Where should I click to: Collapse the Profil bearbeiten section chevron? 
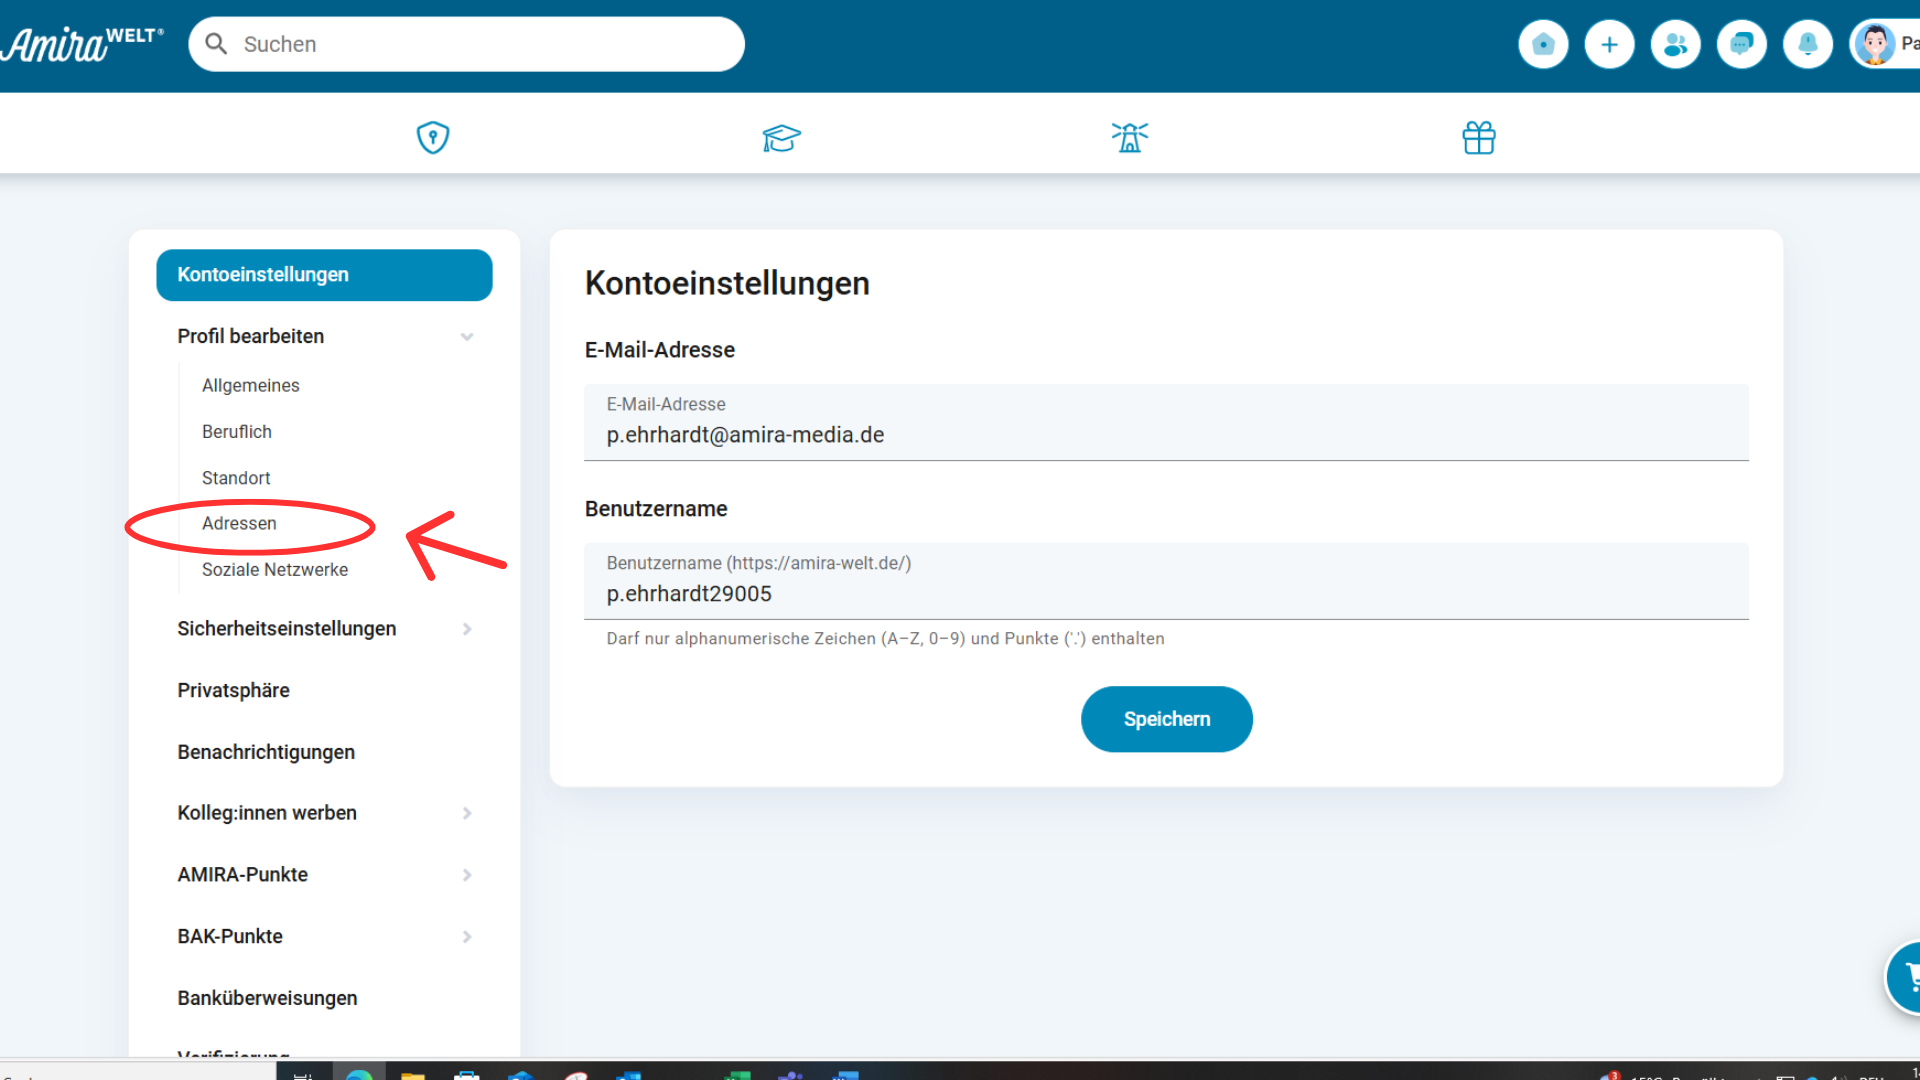467,337
